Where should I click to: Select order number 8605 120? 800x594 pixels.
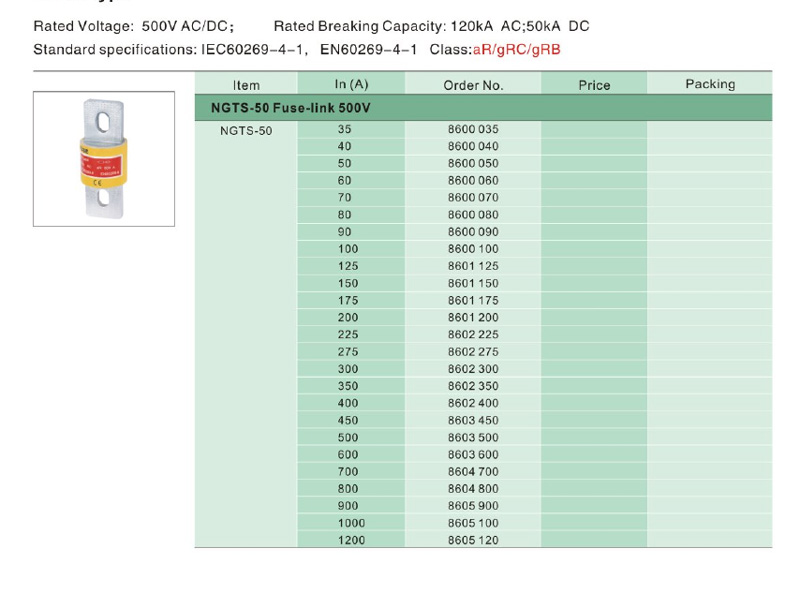click(473, 540)
